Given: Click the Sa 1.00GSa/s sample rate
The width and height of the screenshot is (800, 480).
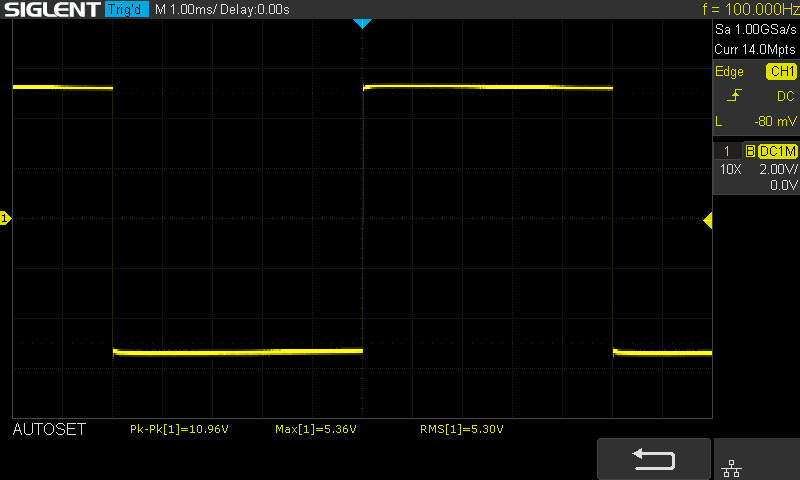Looking at the screenshot, I should tap(755, 30).
